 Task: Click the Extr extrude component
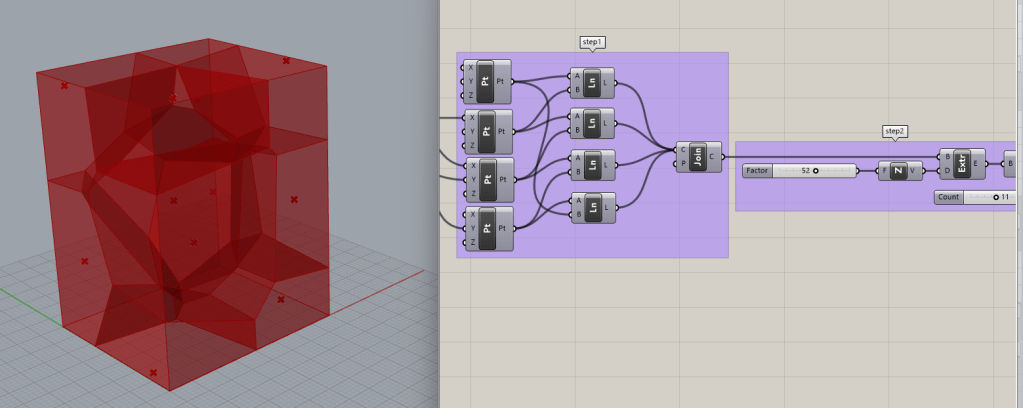[x=962, y=163]
